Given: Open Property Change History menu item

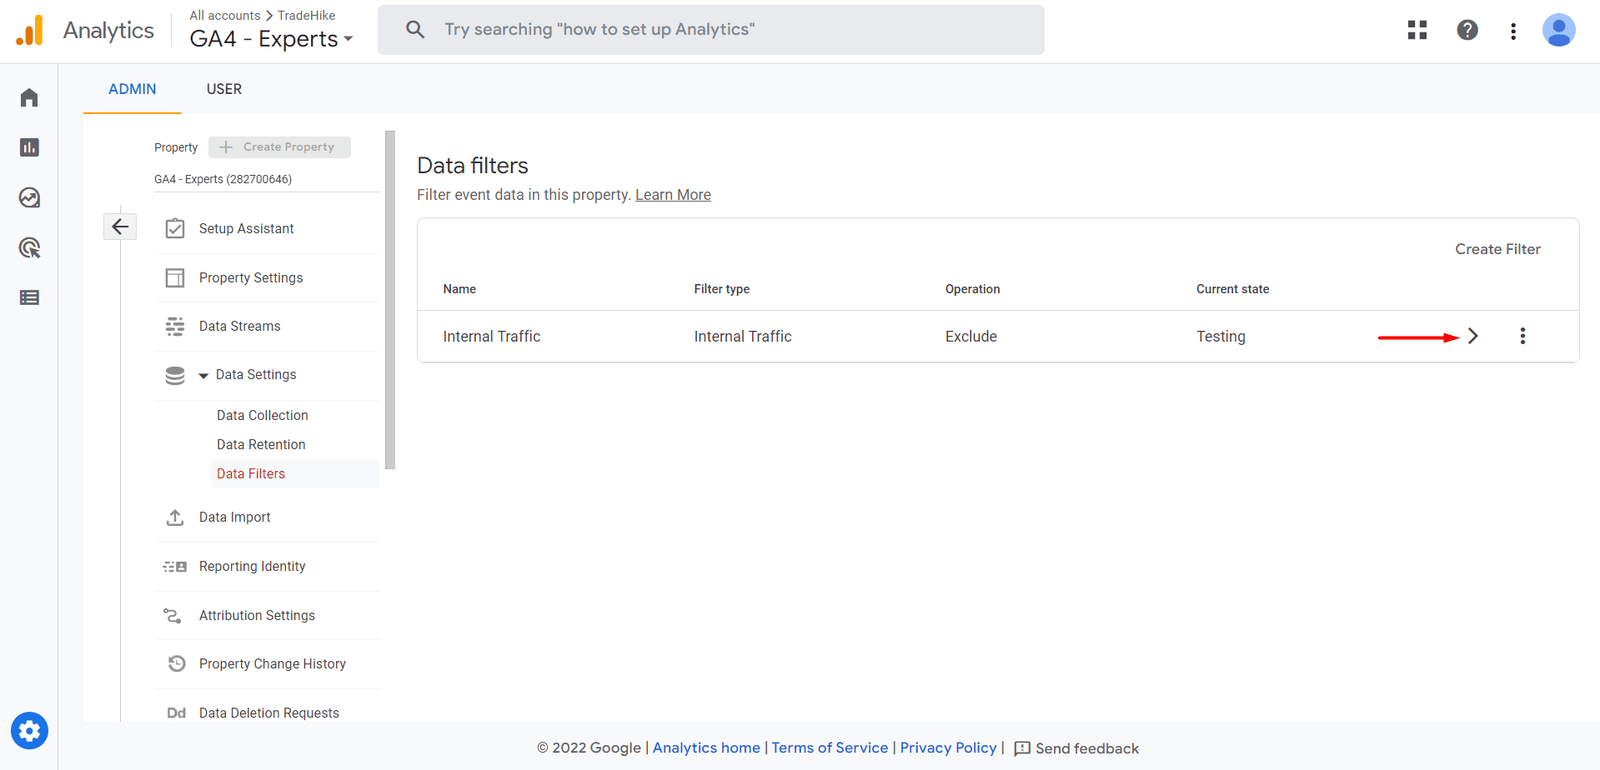Looking at the screenshot, I should click(272, 664).
